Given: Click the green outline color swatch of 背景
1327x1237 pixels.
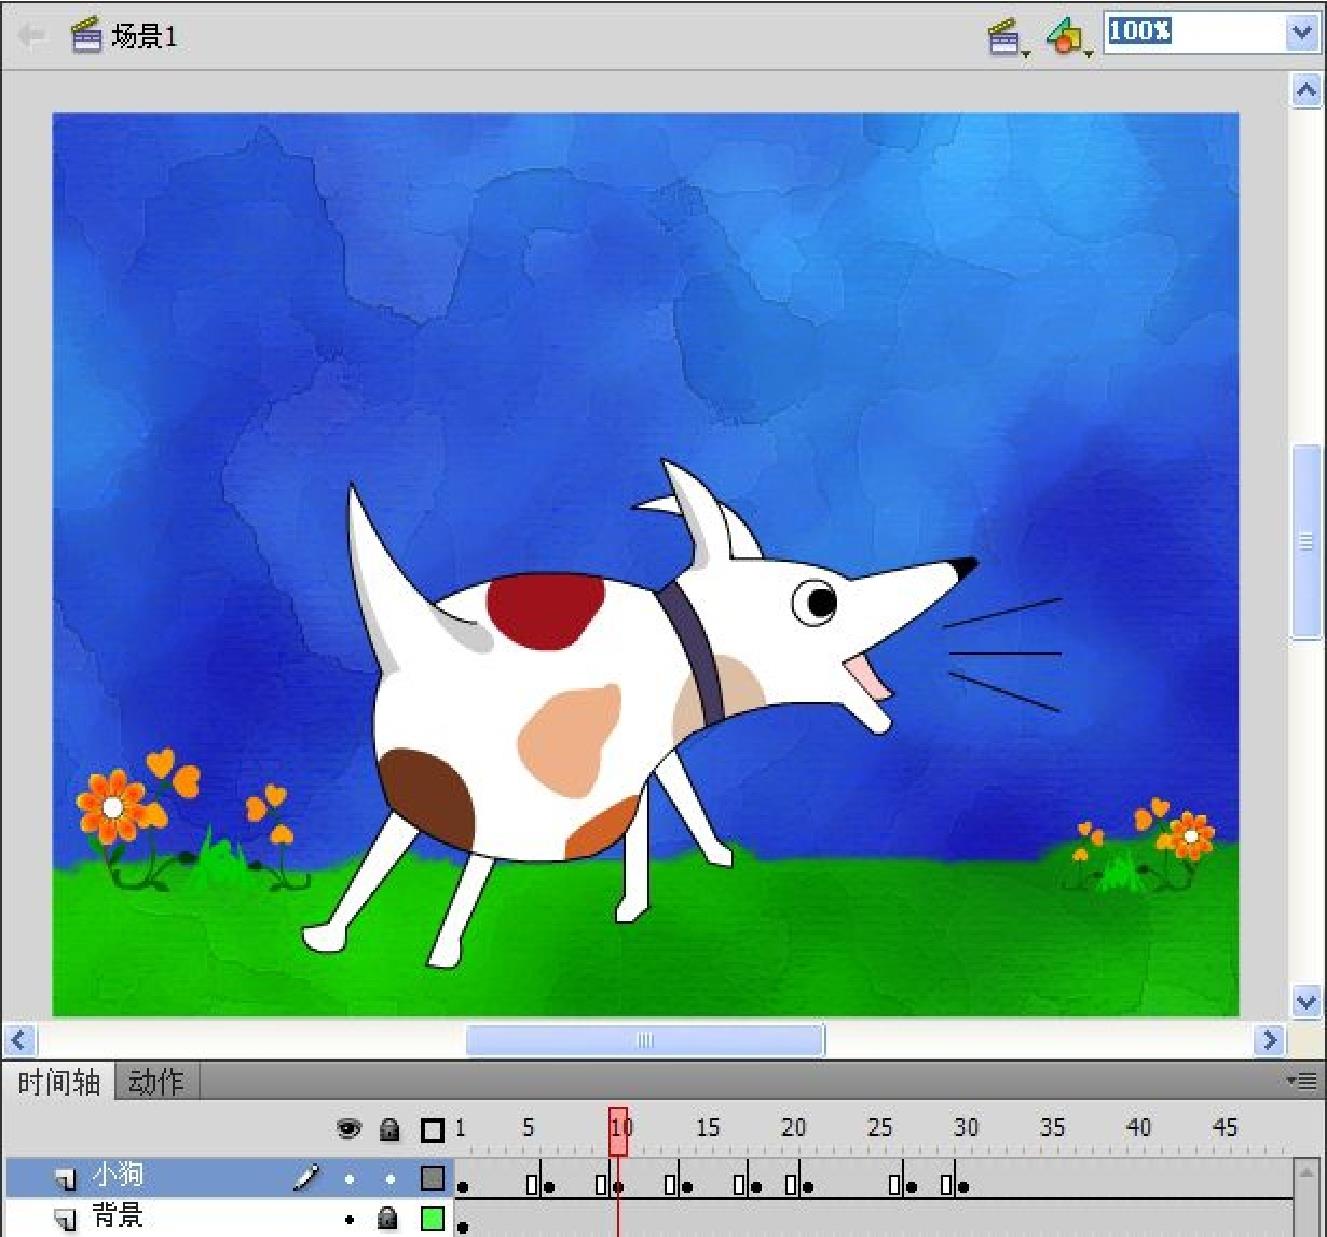Looking at the screenshot, I should (432, 1218).
